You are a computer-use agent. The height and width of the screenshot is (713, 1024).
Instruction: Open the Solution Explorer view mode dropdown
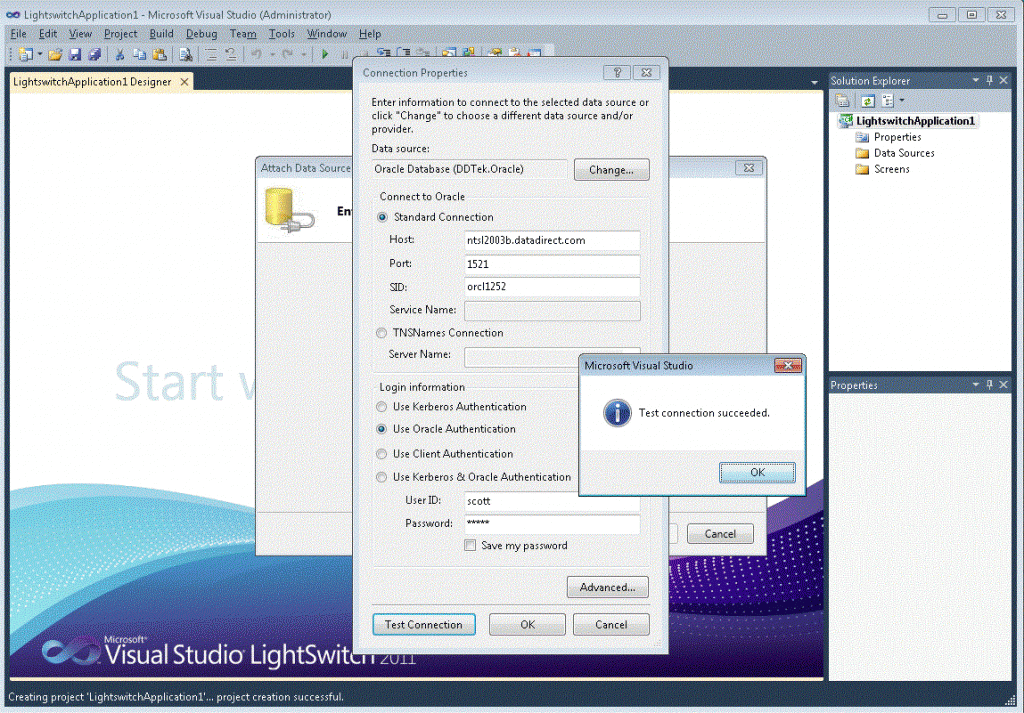point(901,100)
